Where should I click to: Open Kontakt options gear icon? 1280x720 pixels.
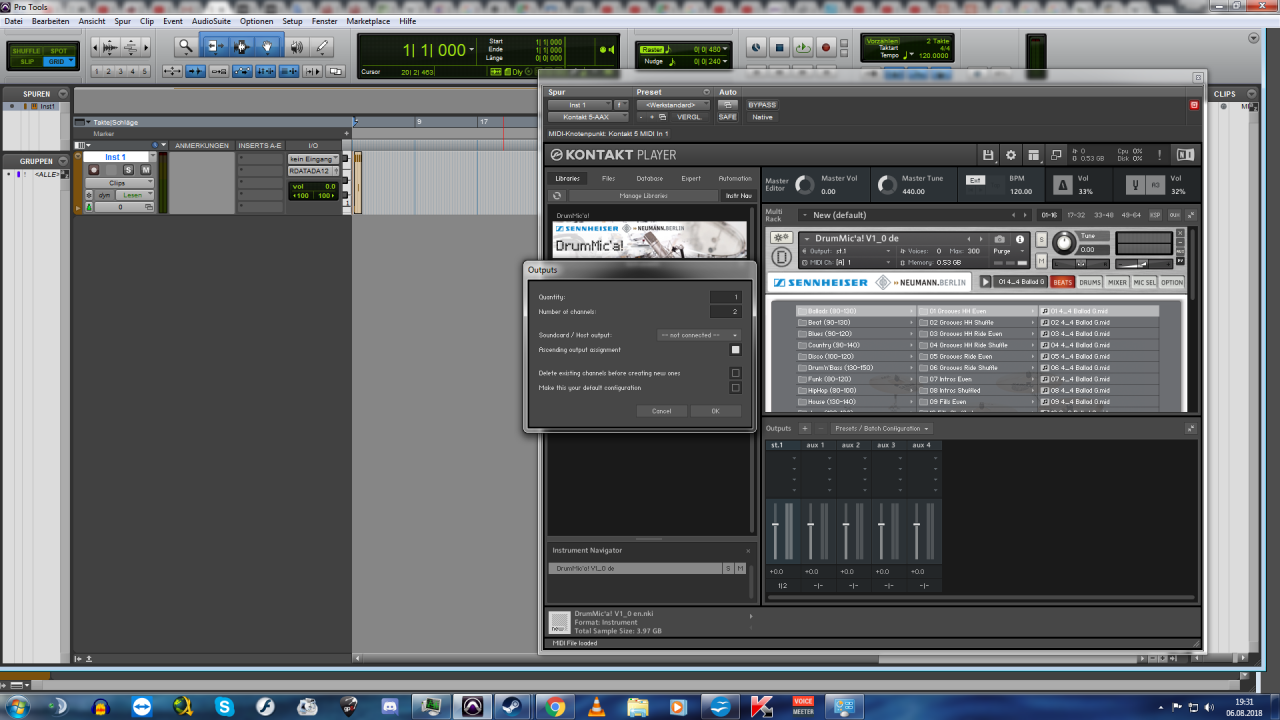click(x=1011, y=155)
